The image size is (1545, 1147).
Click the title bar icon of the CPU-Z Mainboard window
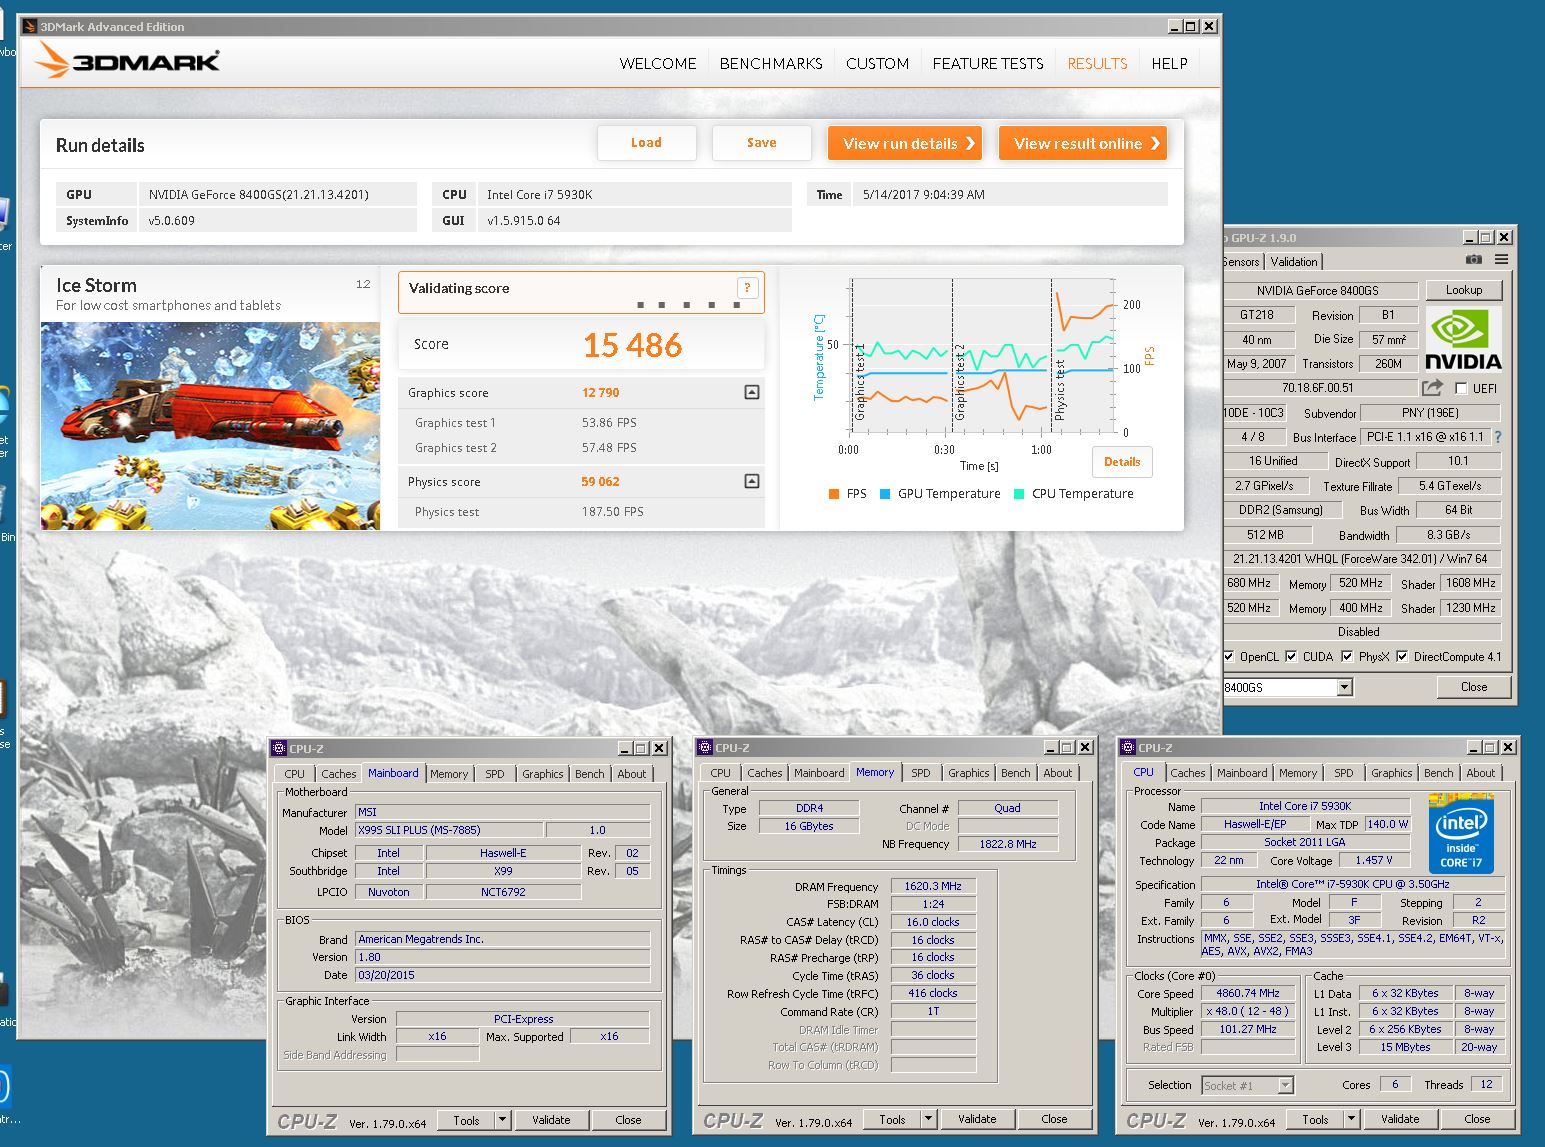point(279,748)
